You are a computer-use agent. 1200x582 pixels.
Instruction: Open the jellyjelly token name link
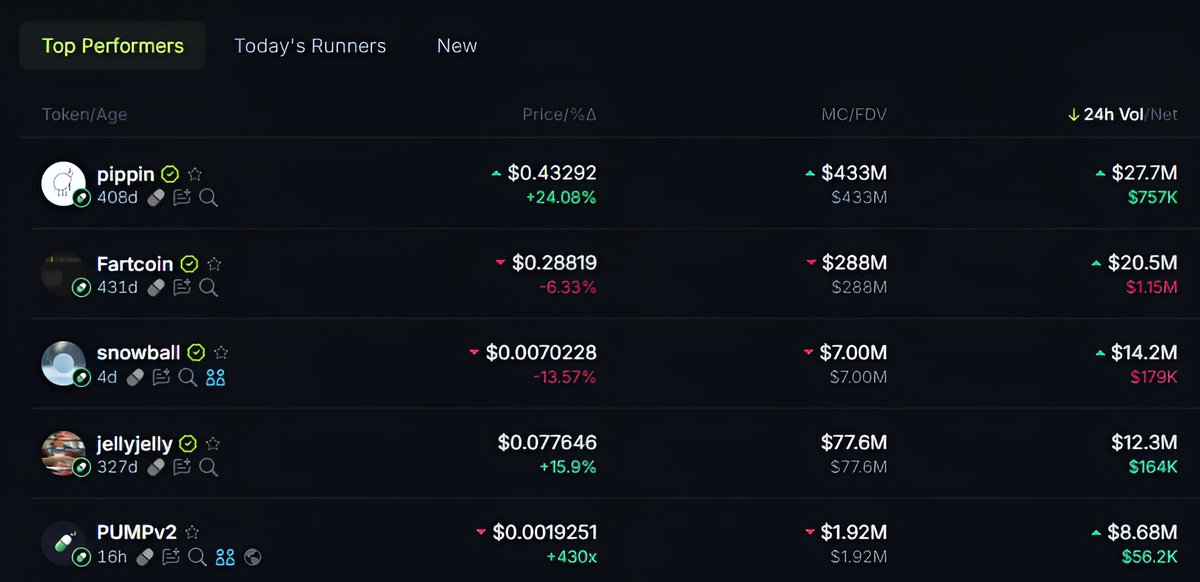coord(134,443)
